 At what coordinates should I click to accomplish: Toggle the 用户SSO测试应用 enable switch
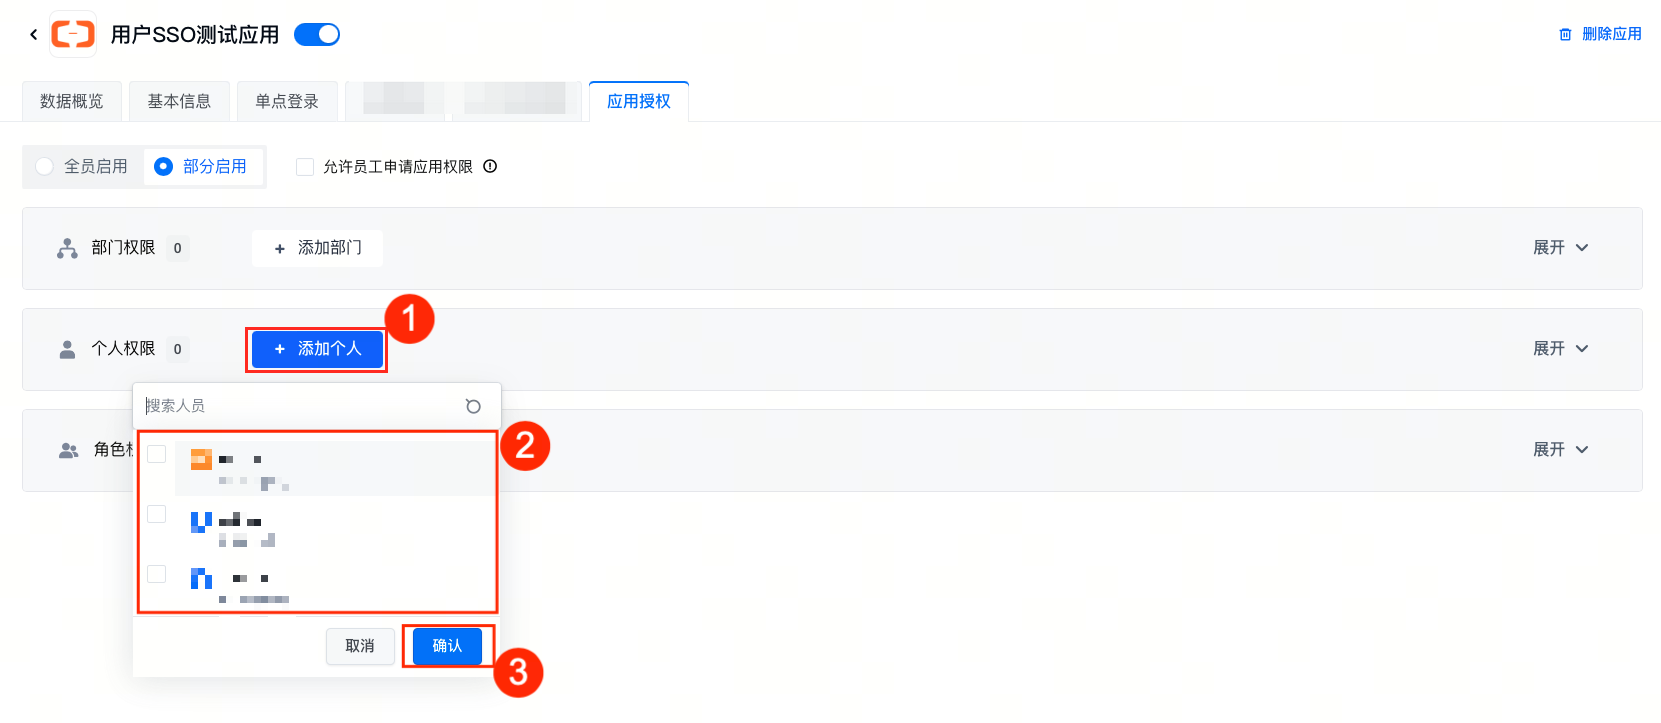click(317, 35)
